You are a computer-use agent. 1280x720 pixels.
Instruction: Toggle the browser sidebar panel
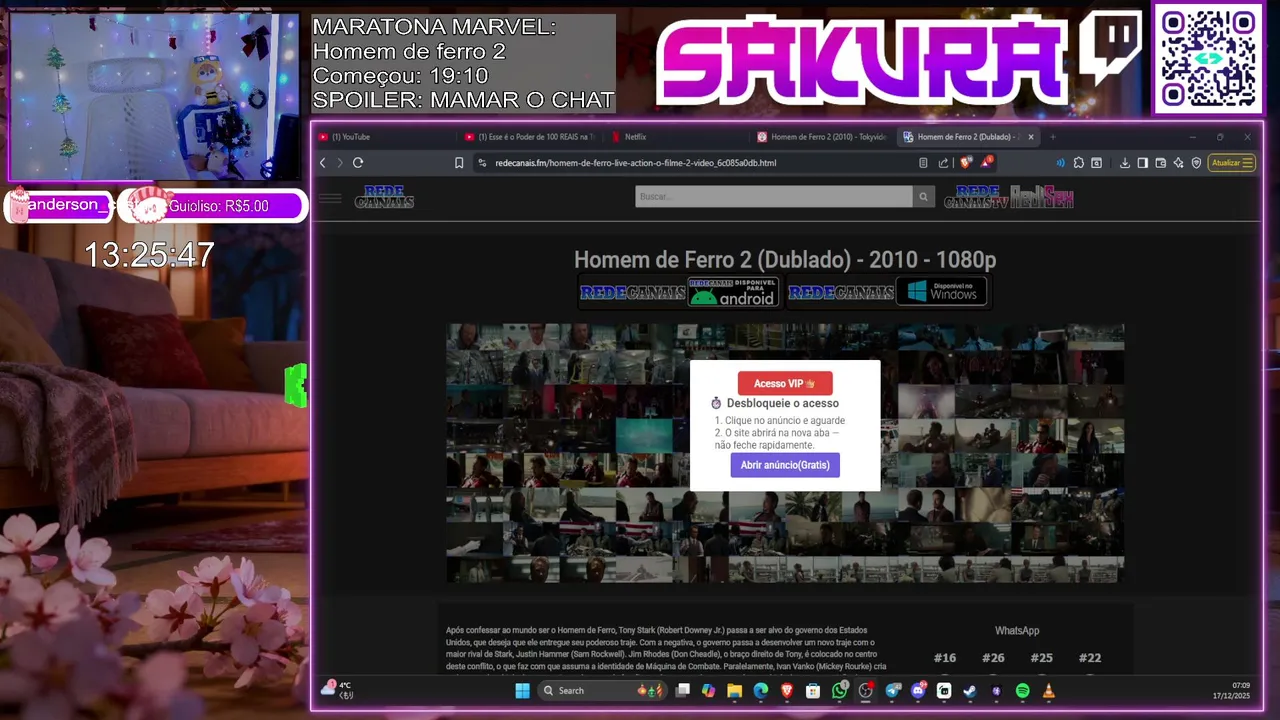[x=1142, y=163]
